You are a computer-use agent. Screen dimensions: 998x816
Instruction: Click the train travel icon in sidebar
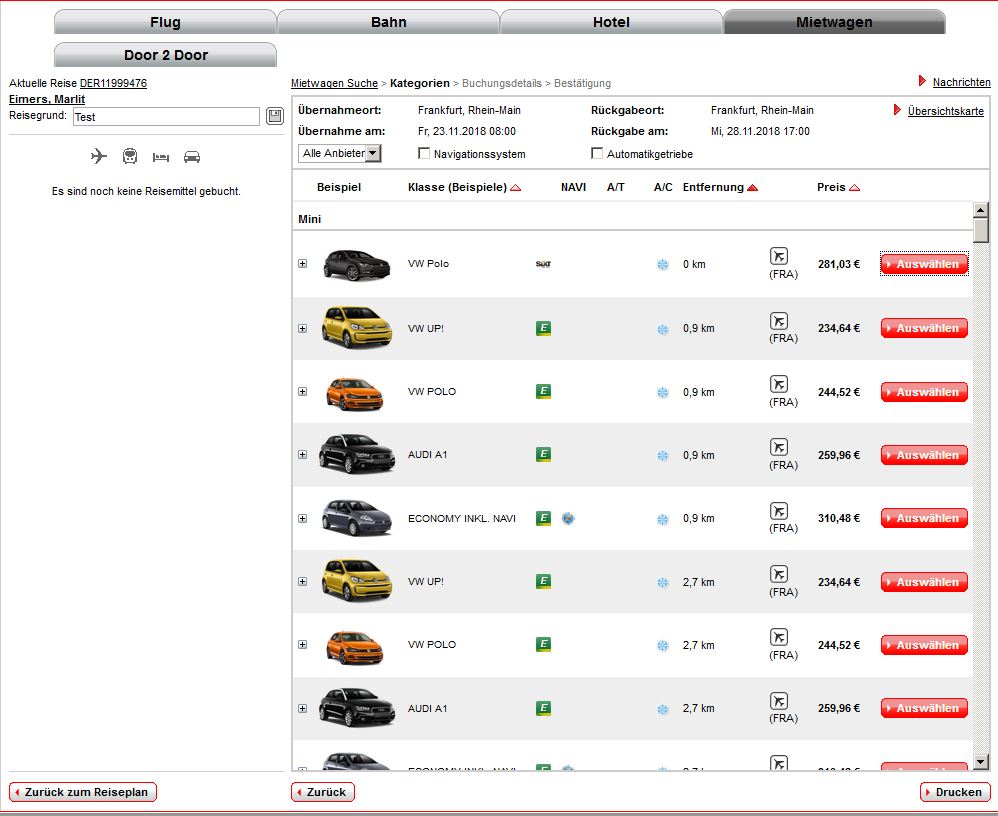[130, 156]
